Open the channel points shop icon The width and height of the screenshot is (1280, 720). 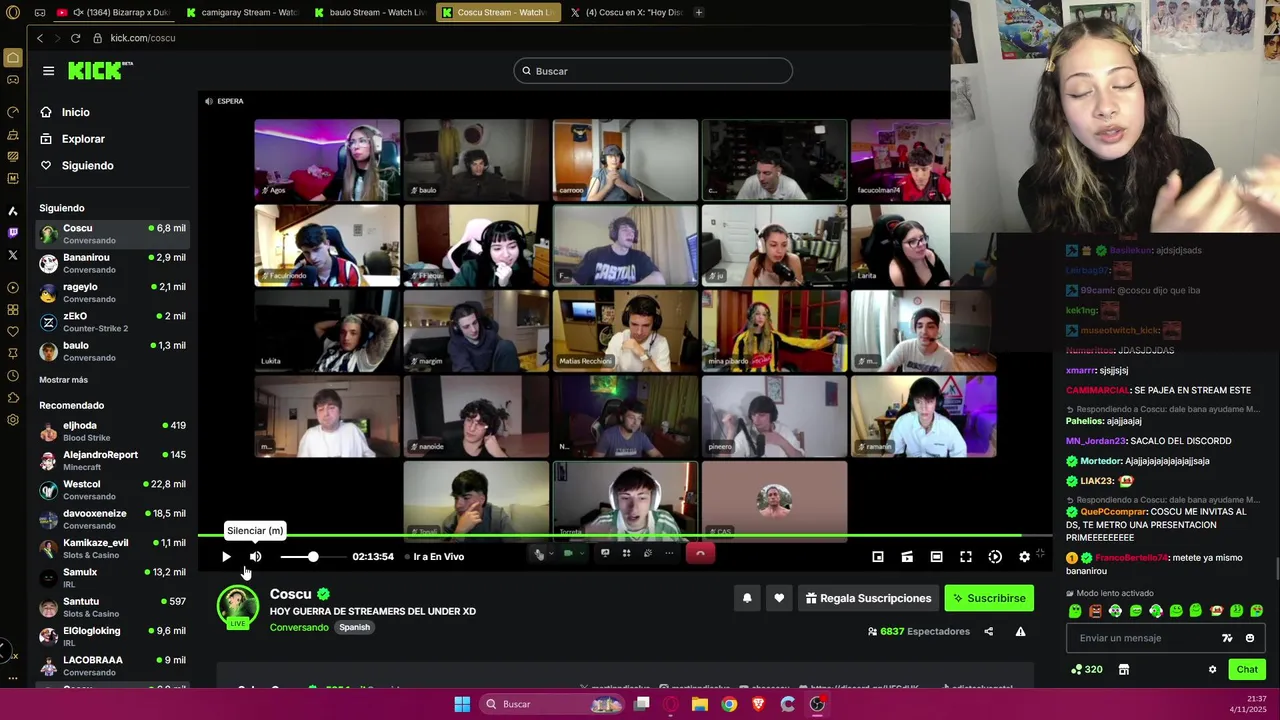tap(1123, 670)
